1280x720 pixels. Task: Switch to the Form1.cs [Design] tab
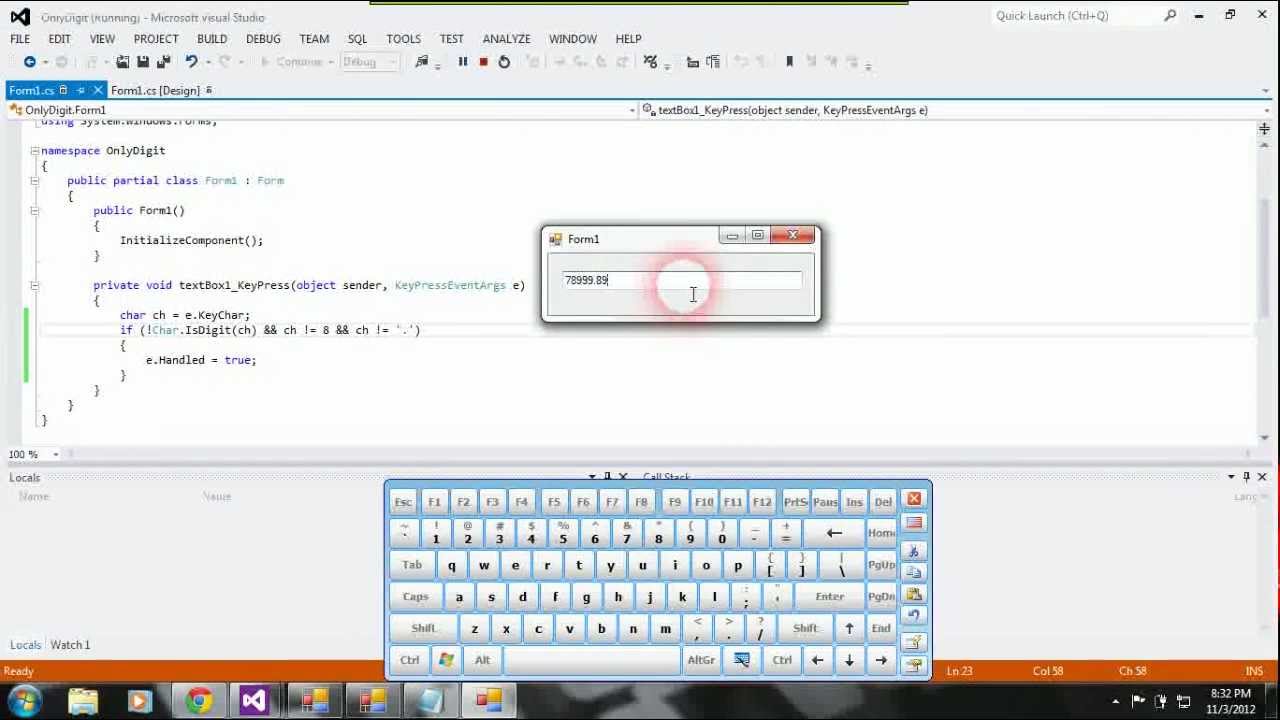tap(155, 90)
